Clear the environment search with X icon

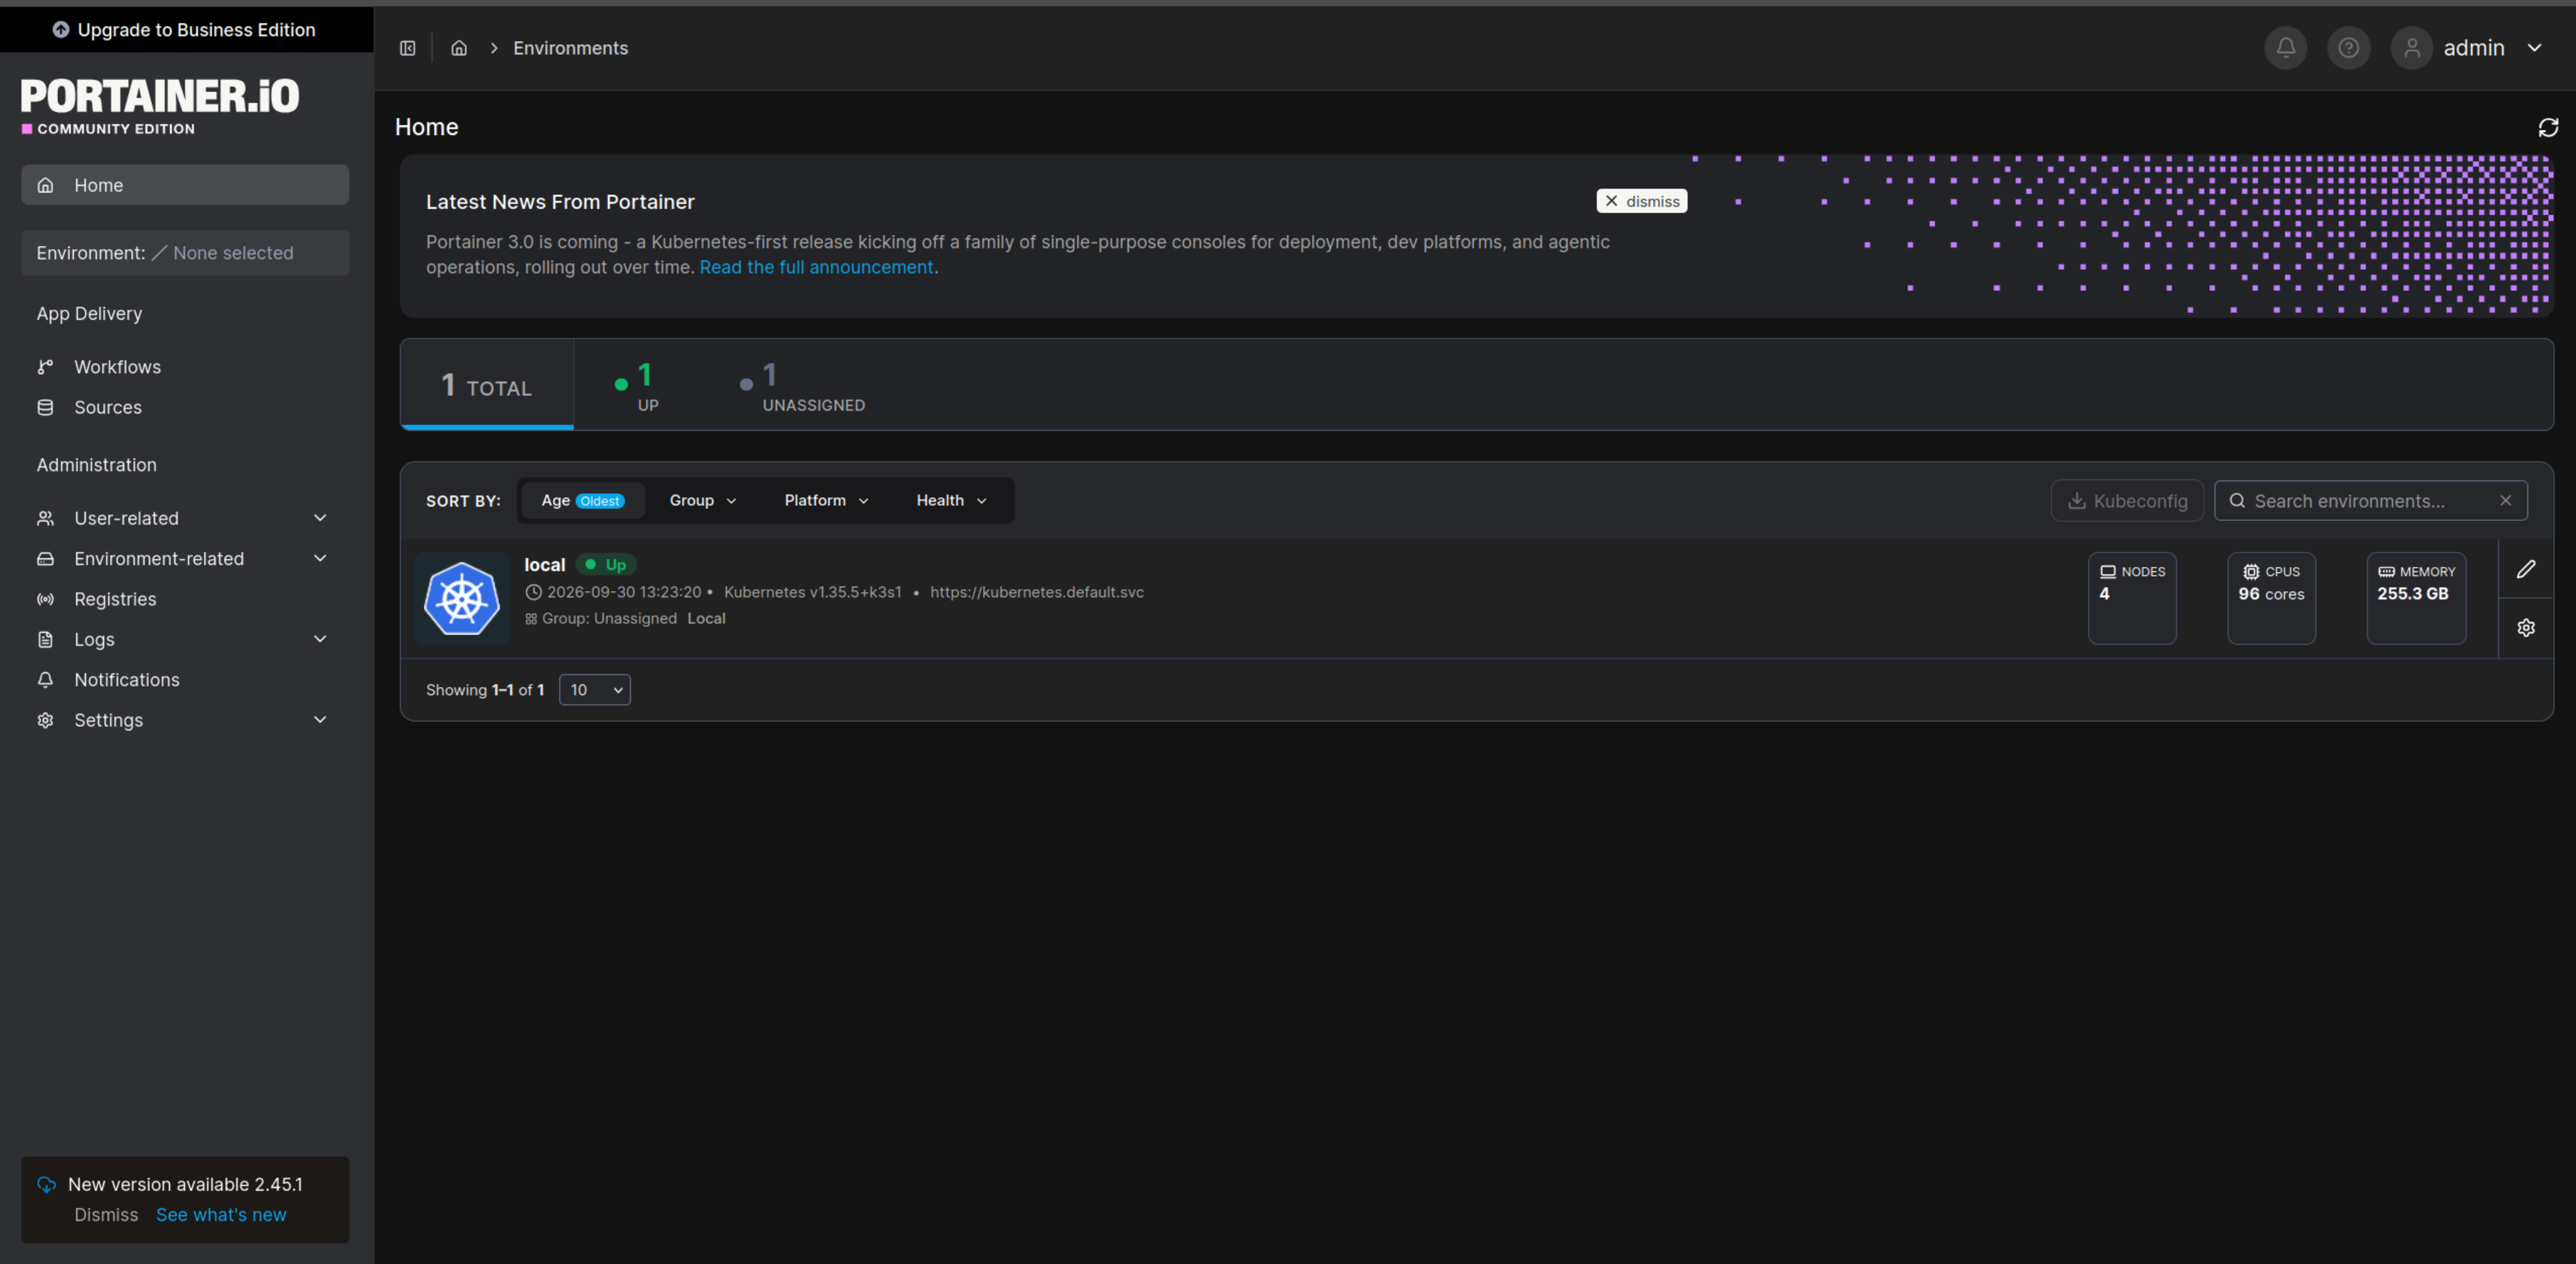[x=2505, y=500]
